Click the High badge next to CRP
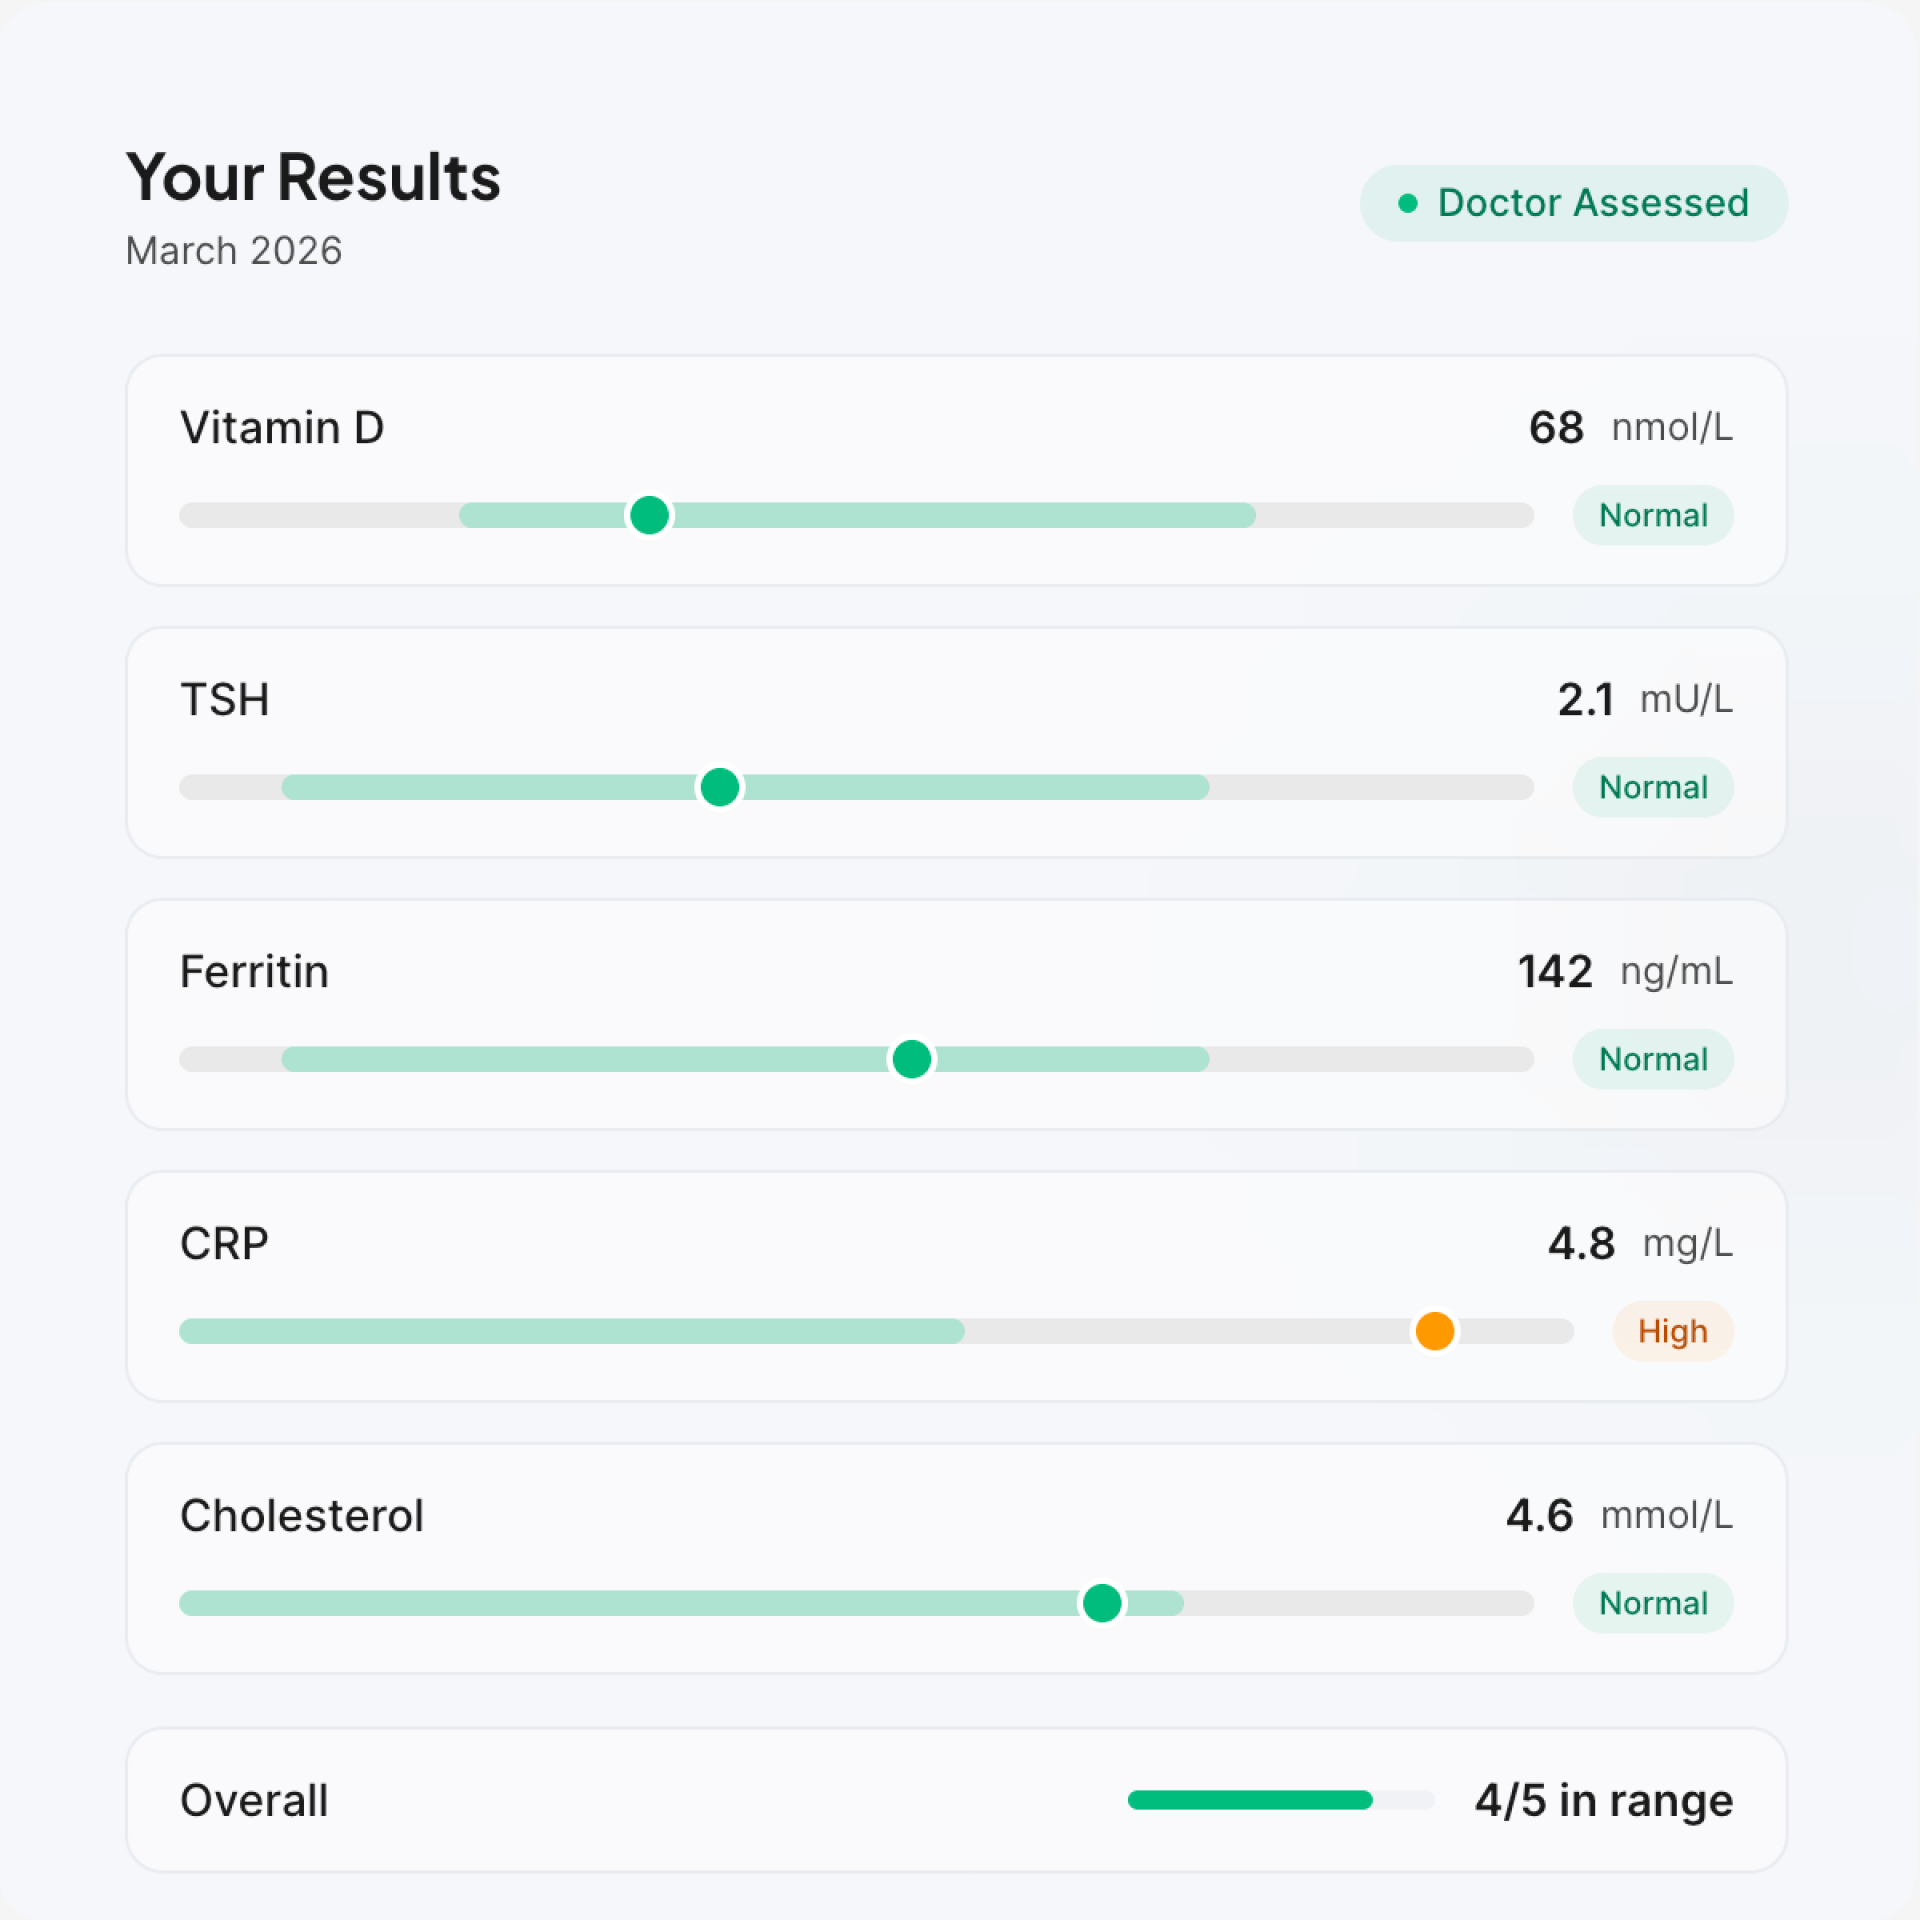Image resolution: width=1920 pixels, height=1920 pixels. pos(1673,1331)
